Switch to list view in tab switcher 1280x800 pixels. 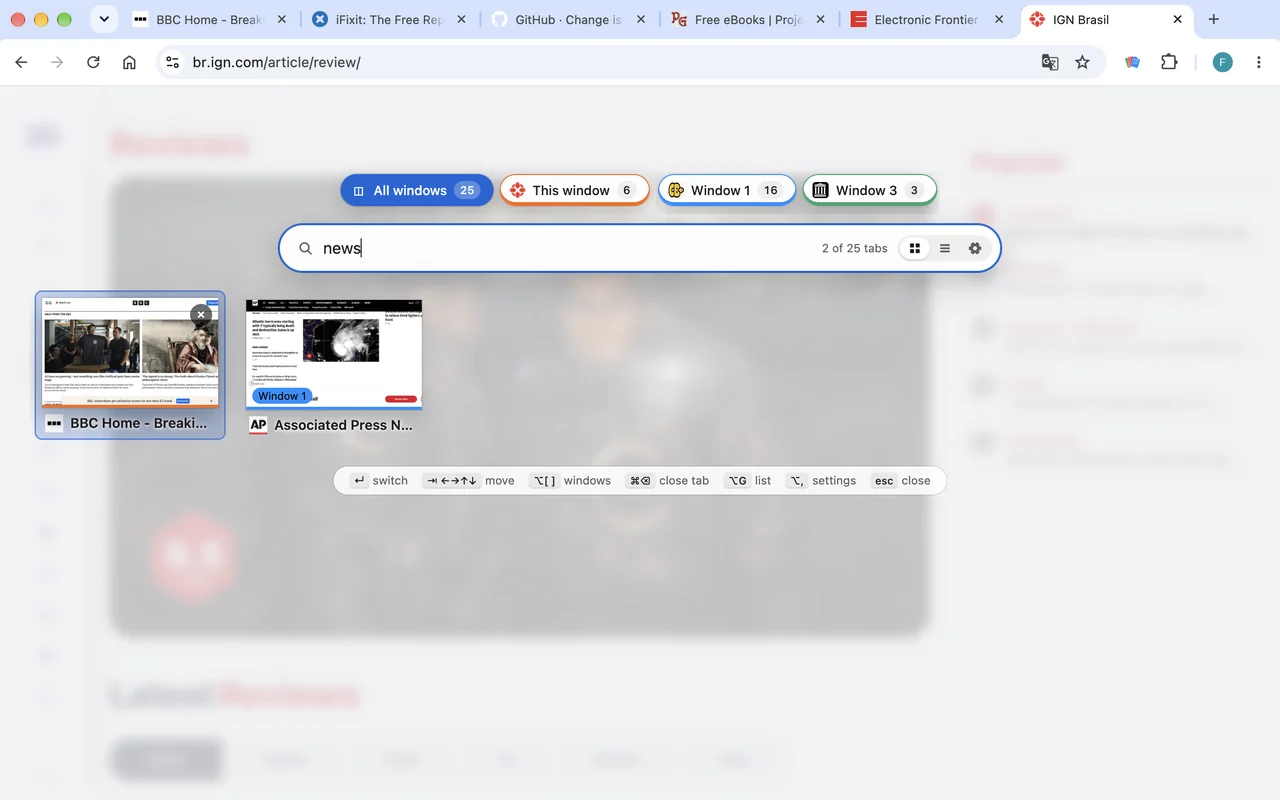[x=945, y=248]
